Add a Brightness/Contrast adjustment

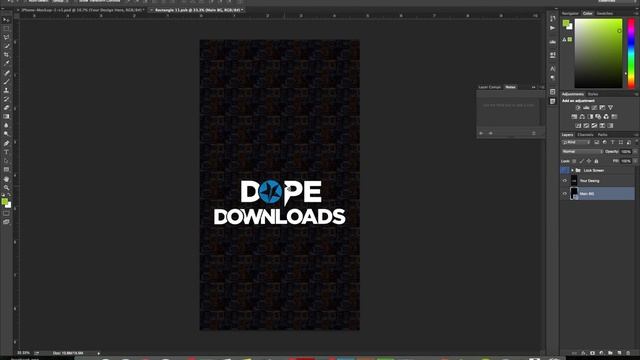point(578,108)
